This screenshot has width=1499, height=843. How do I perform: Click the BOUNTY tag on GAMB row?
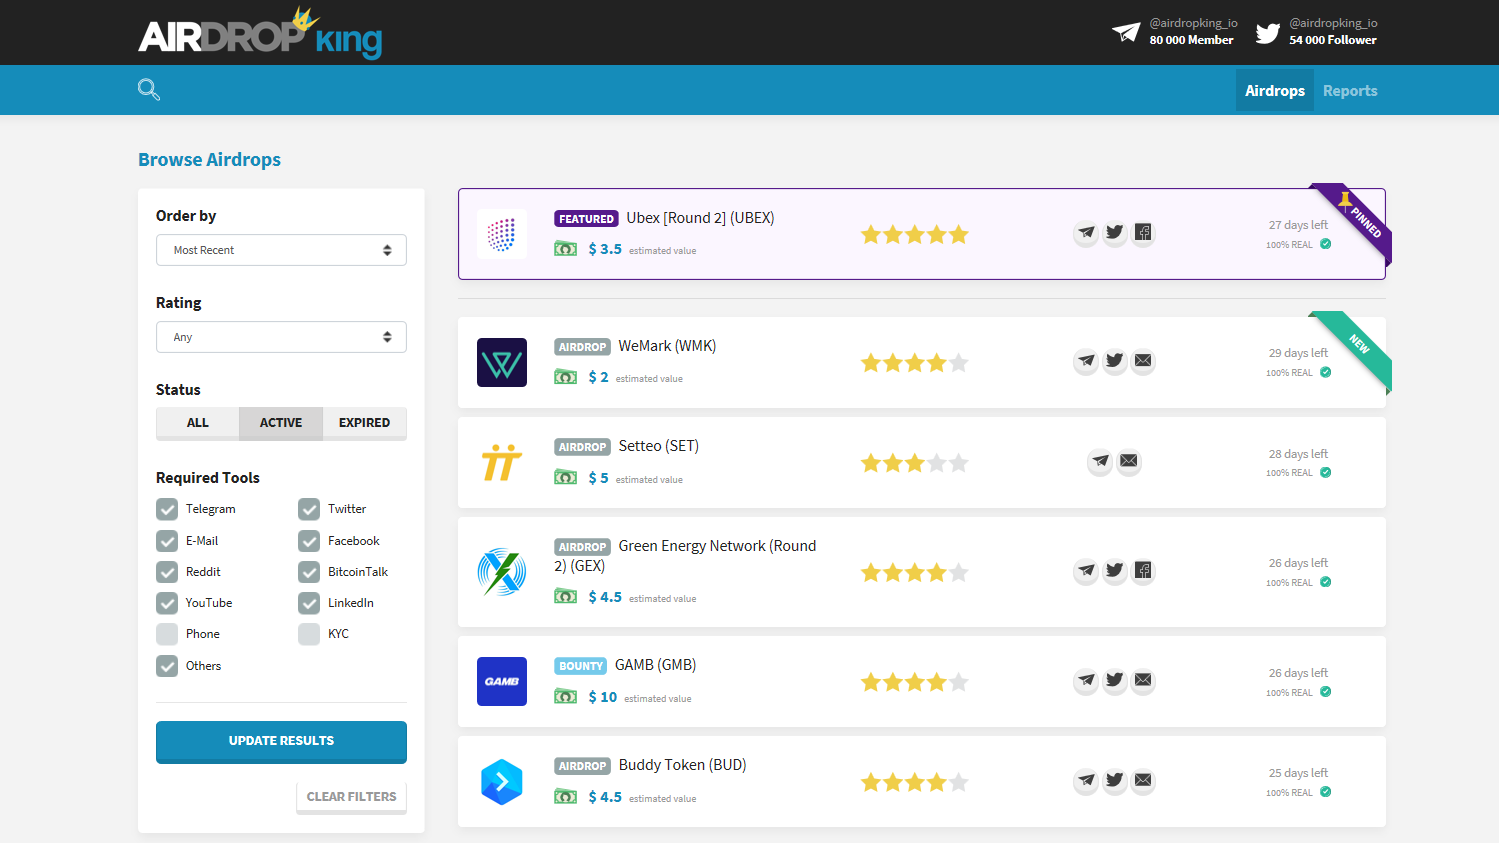[581, 666]
